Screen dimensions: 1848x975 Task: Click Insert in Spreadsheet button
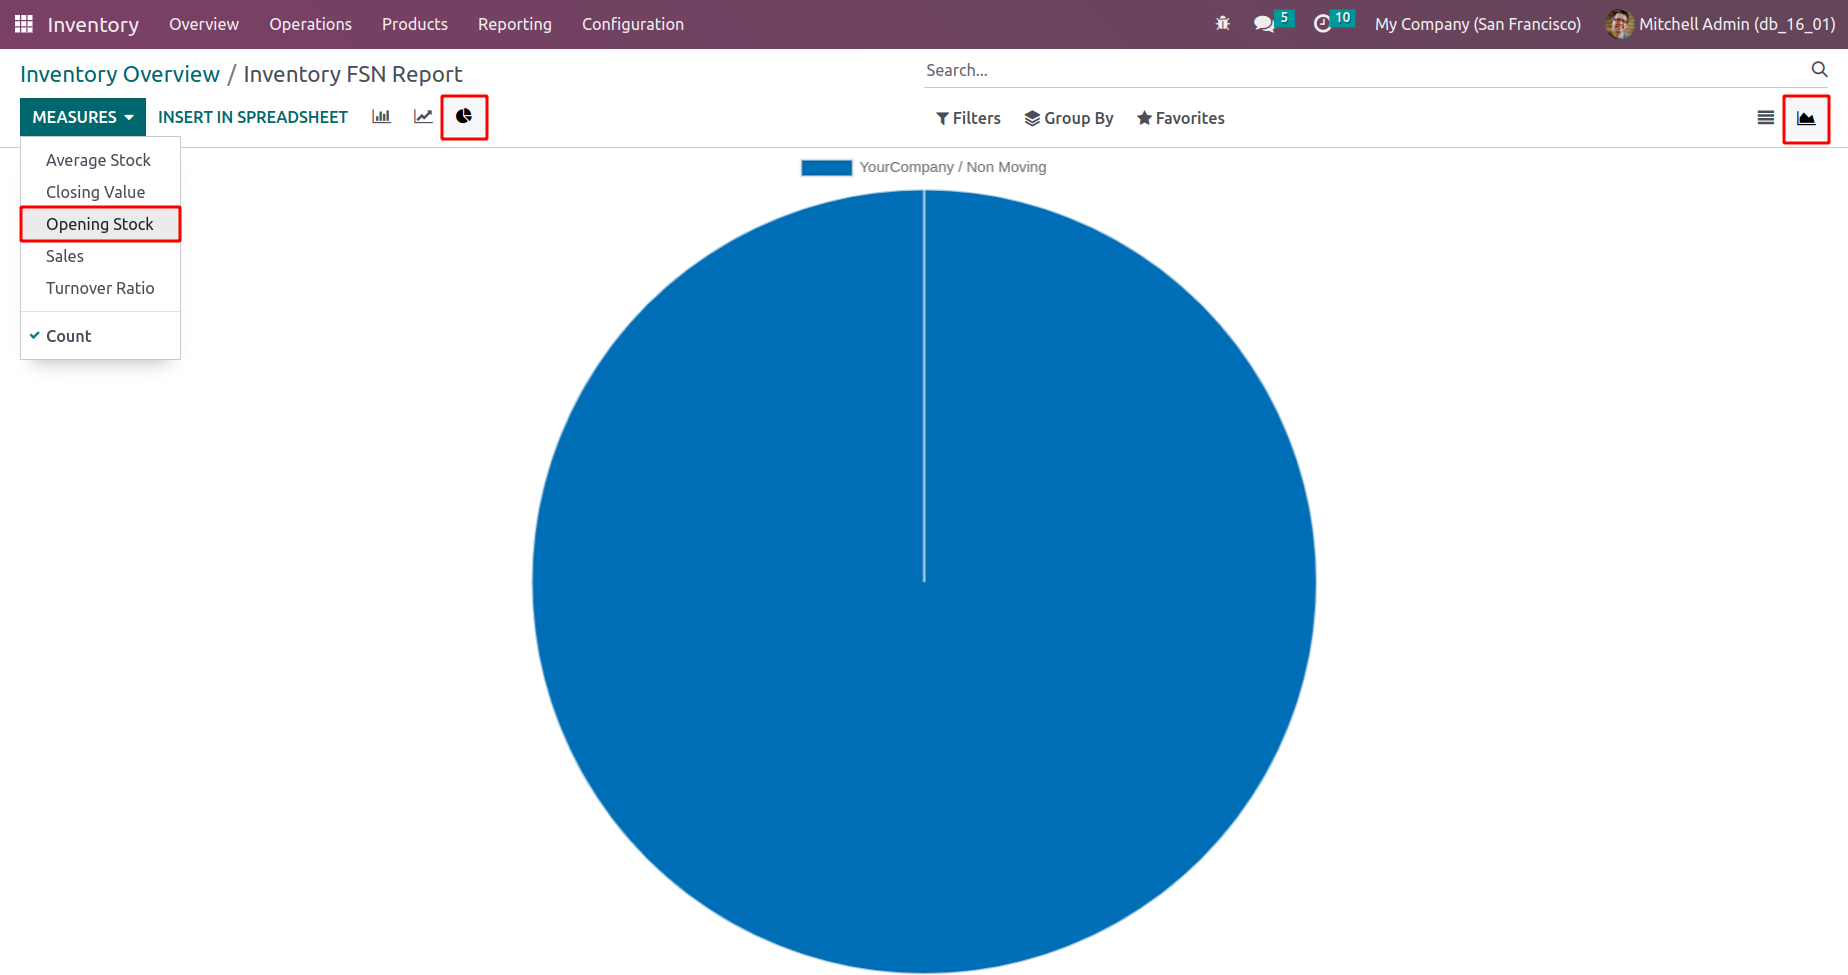click(x=253, y=117)
